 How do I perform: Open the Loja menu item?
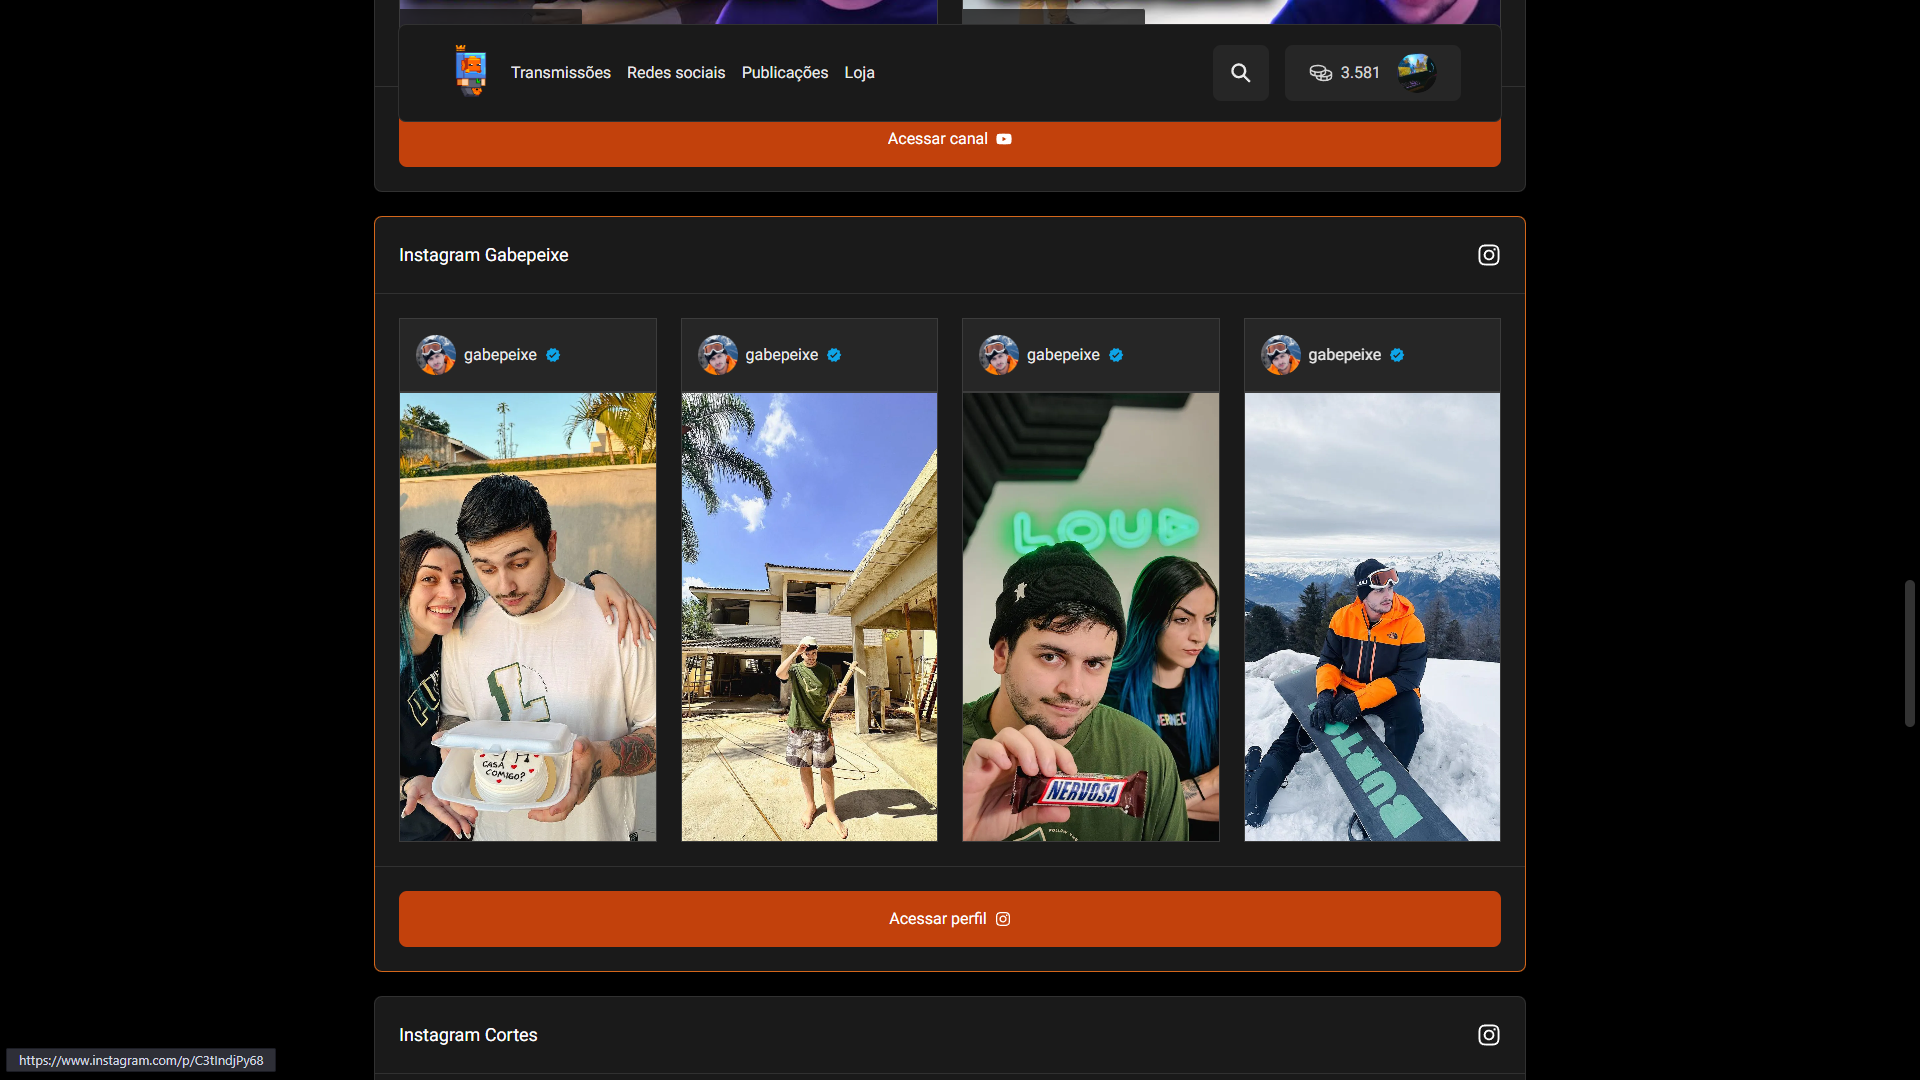click(x=859, y=73)
